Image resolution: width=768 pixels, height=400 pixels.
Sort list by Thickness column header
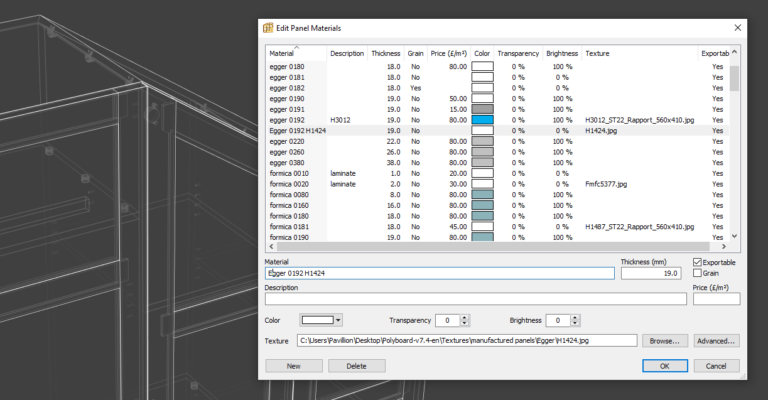point(385,53)
